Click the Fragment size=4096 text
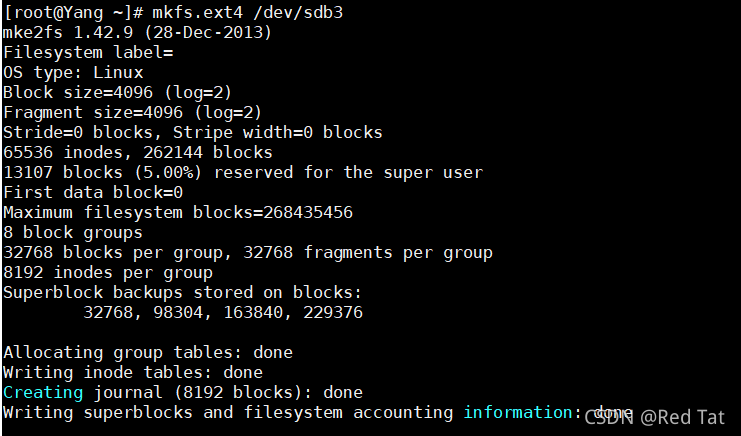741x436 pixels. [93, 112]
